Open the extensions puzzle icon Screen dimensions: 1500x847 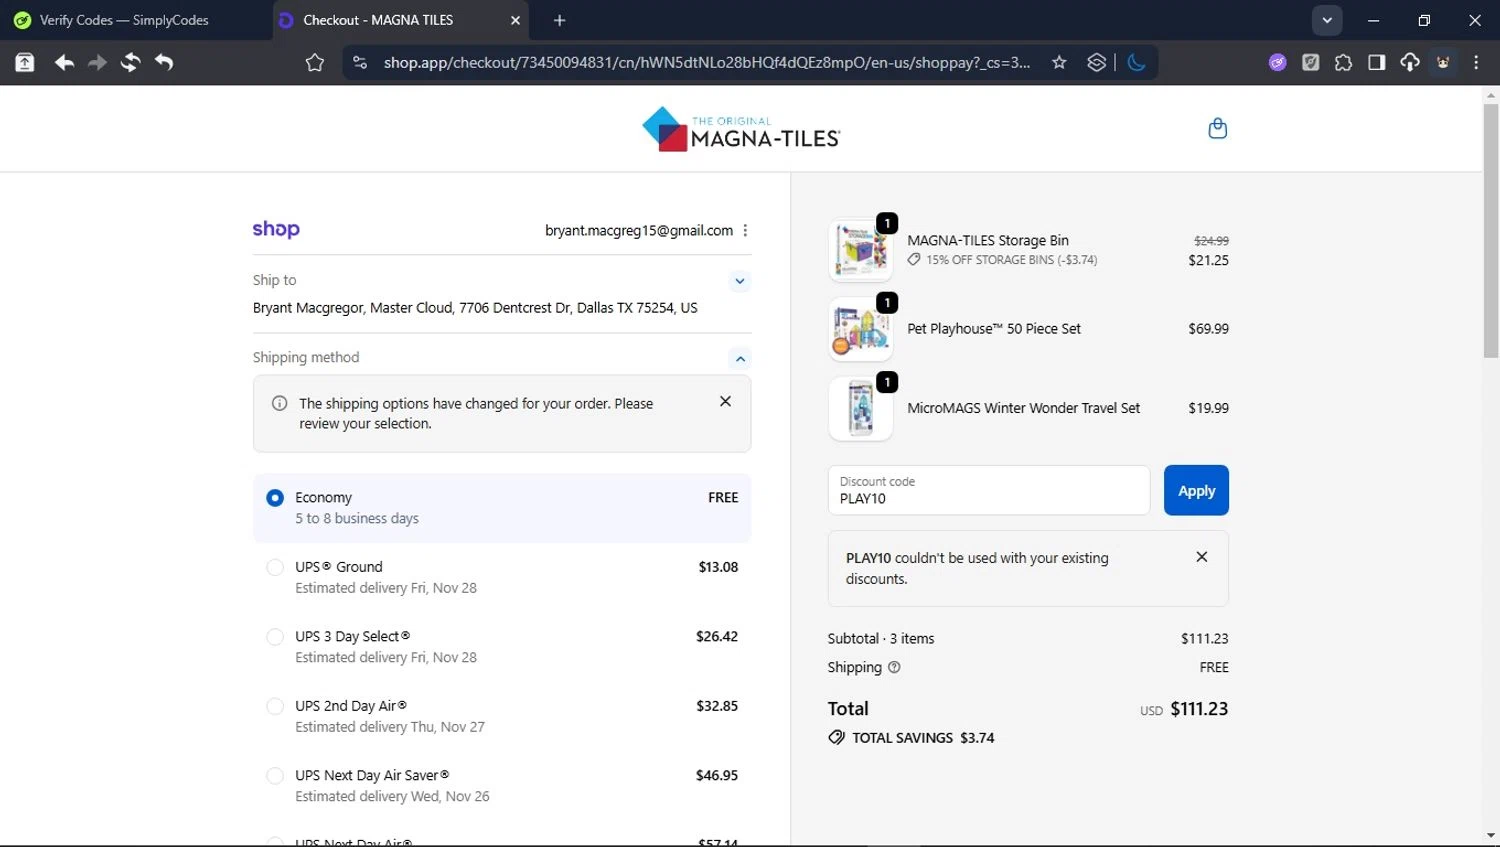click(1343, 62)
